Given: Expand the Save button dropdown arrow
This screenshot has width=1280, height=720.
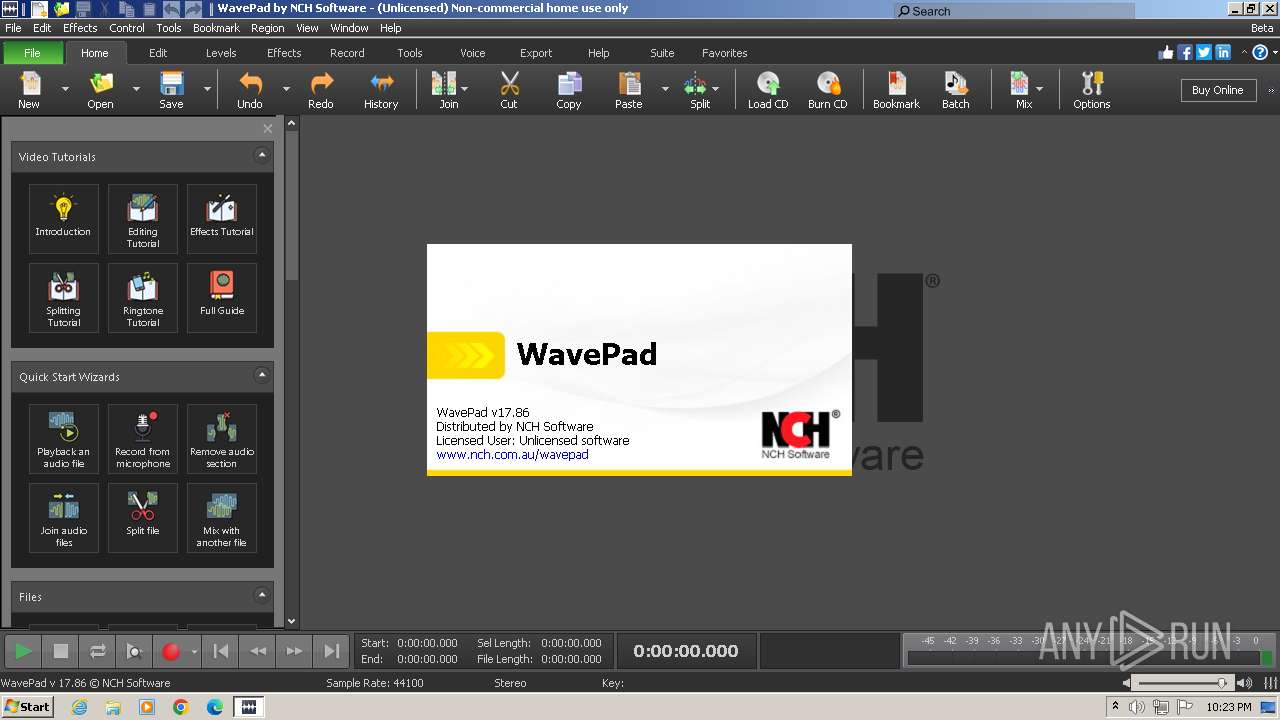Looking at the screenshot, I should [x=207, y=89].
